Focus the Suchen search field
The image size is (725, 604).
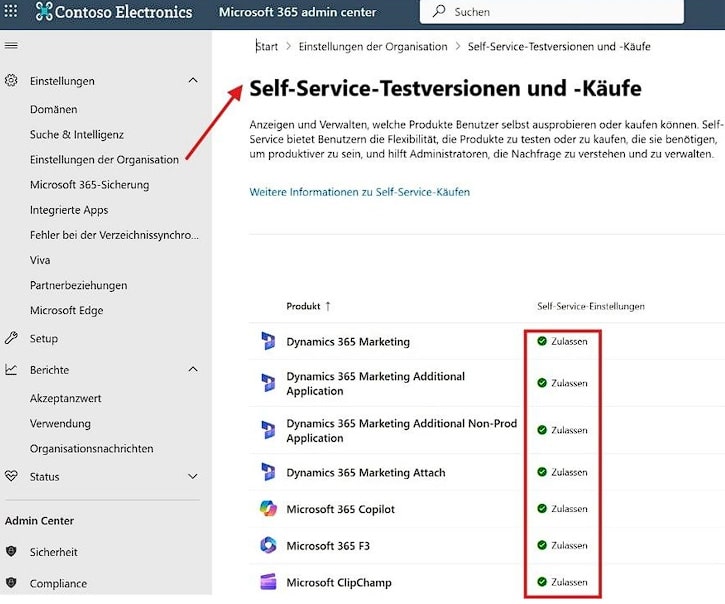552,12
